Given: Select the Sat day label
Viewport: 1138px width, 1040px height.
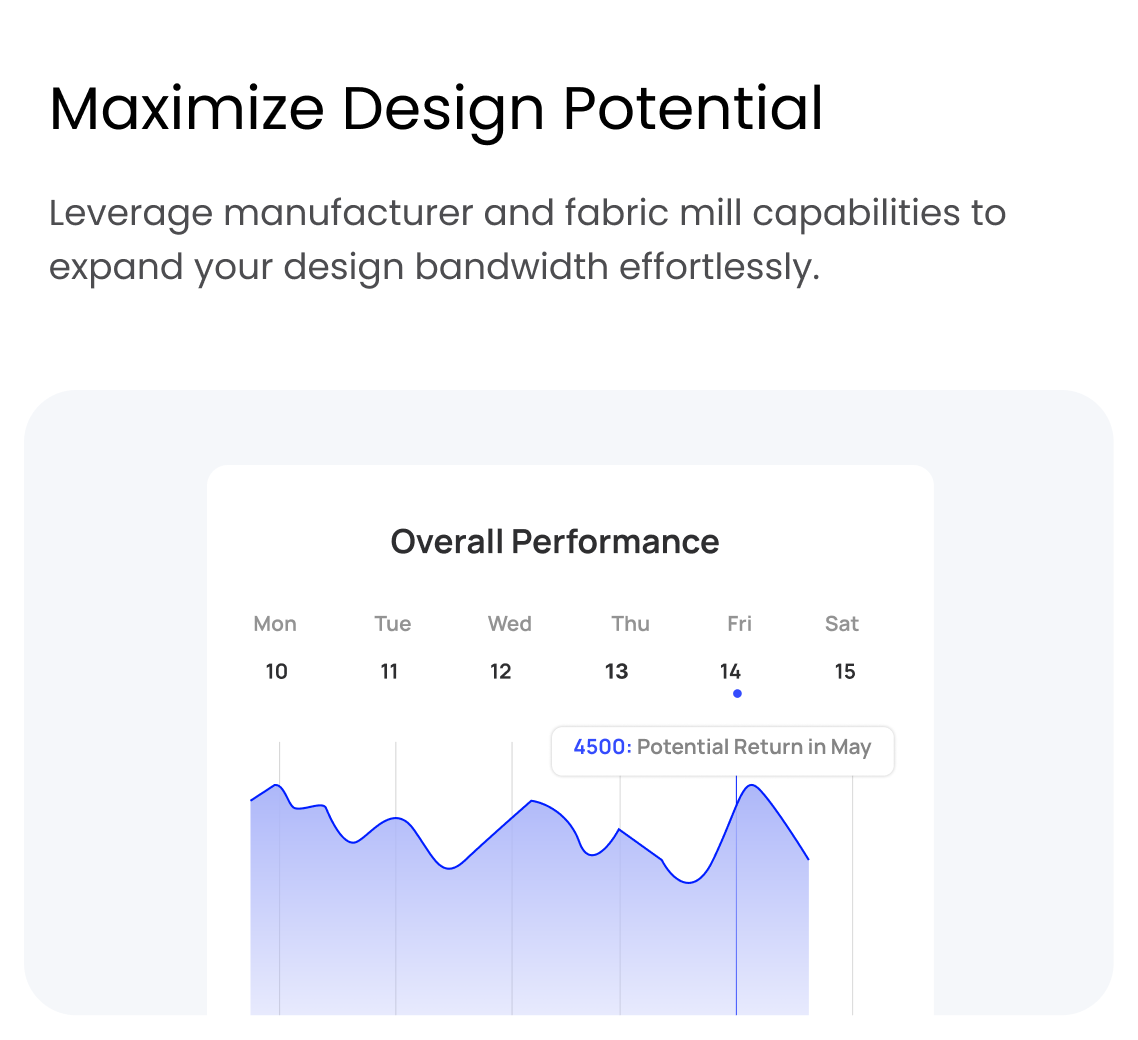Looking at the screenshot, I should [842, 624].
